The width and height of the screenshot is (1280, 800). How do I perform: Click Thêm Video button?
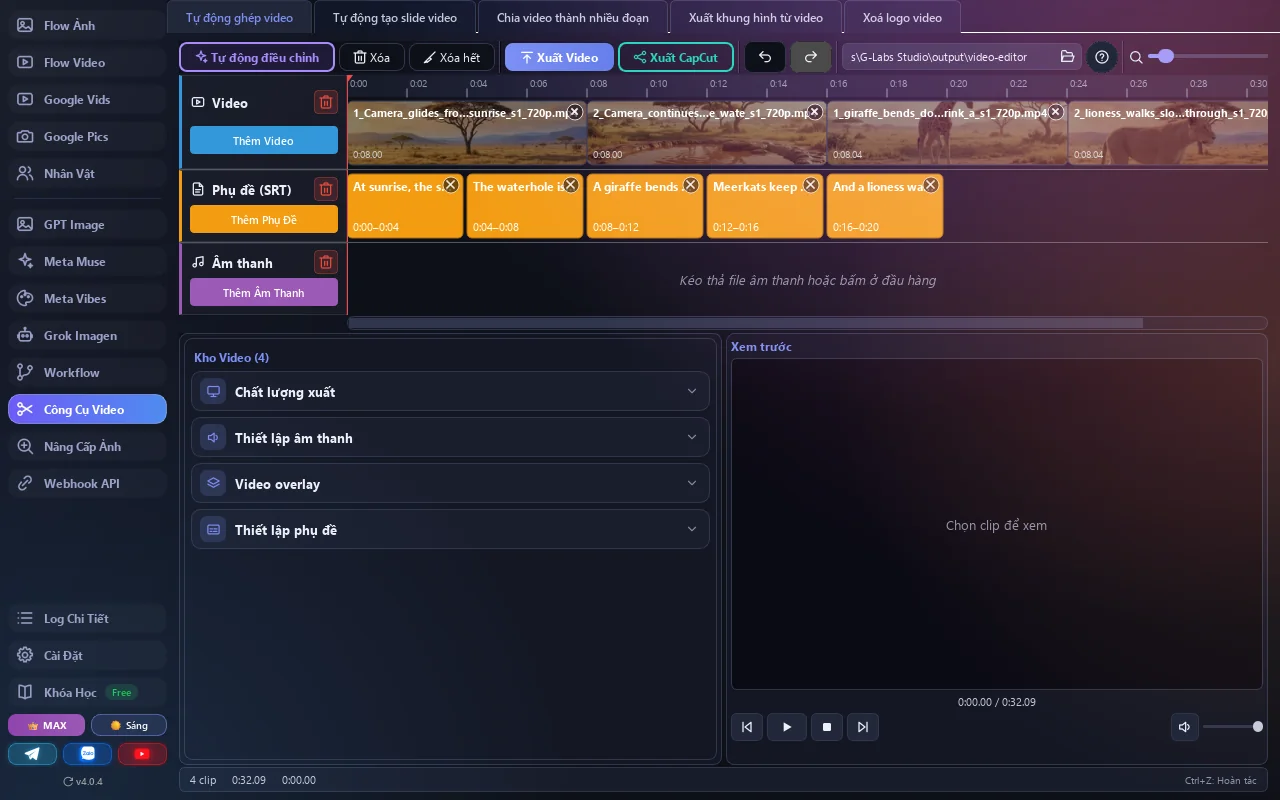264,140
